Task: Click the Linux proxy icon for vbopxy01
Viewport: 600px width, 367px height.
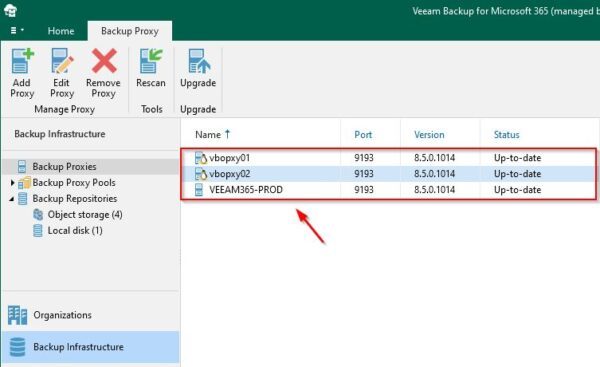Action: click(x=201, y=158)
